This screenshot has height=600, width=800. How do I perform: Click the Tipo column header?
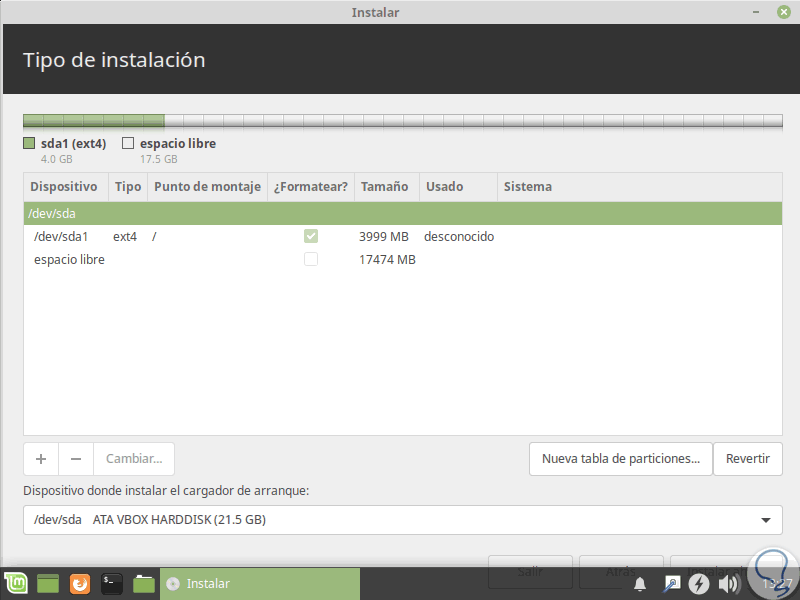(128, 187)
